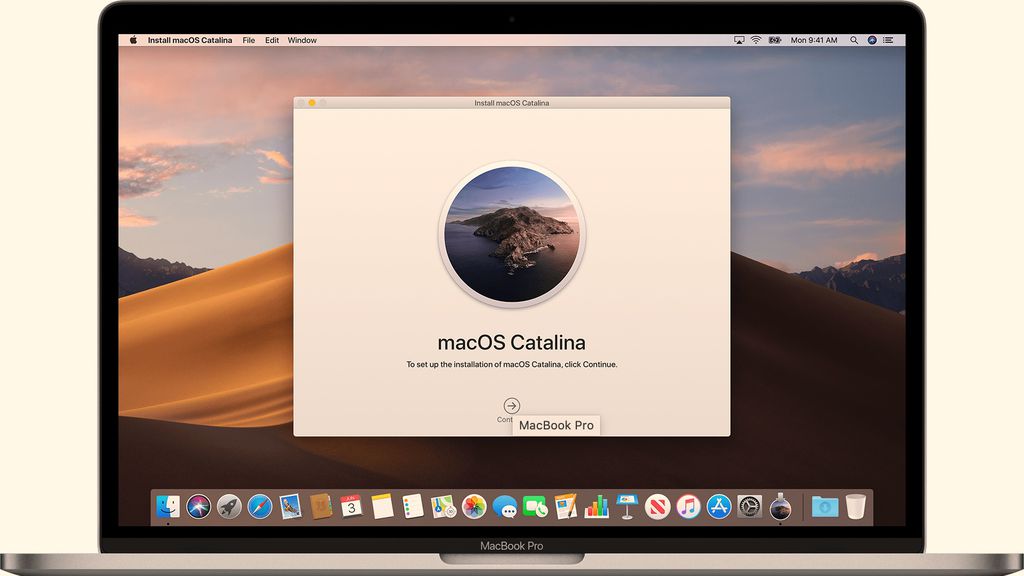Click the "macOS Catalina" heading text
1024x576 pixels.
pos(511,342)
